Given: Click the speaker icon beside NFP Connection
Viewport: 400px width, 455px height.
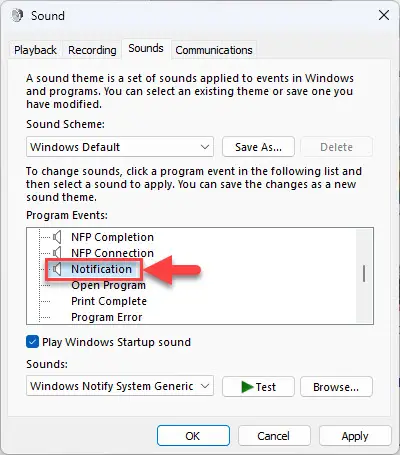Looking at the screenshot, I should pos(57,253).
